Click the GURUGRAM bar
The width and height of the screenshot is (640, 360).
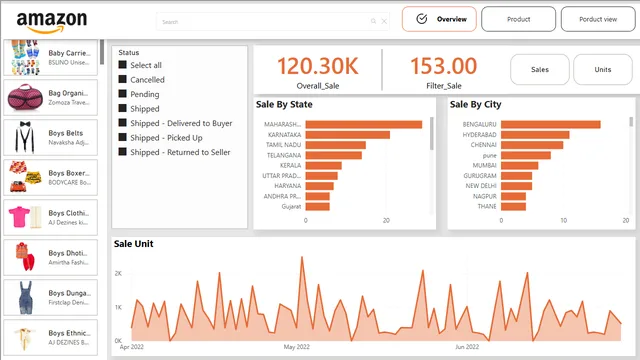point(516,176)
